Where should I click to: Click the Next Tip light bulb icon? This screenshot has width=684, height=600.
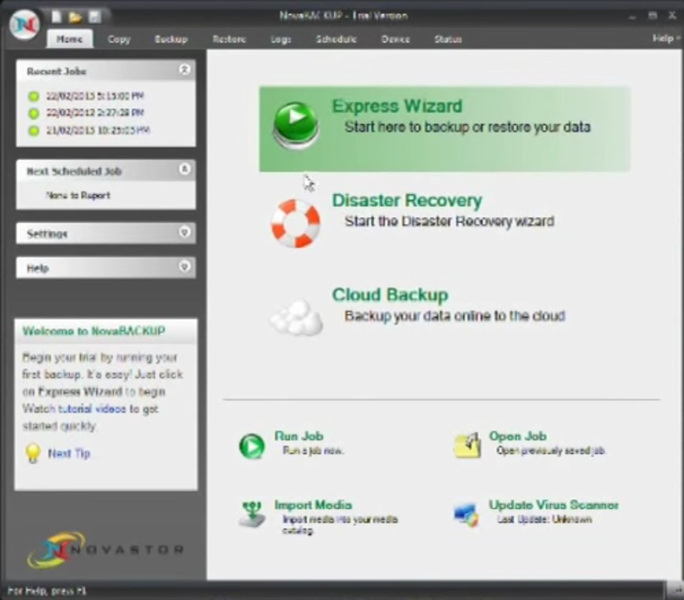point(33,453)
